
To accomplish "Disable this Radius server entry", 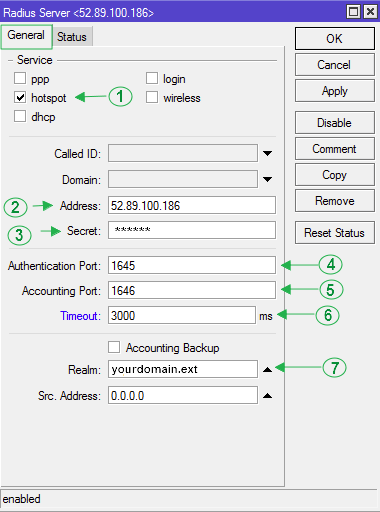I will coord(335,123).
